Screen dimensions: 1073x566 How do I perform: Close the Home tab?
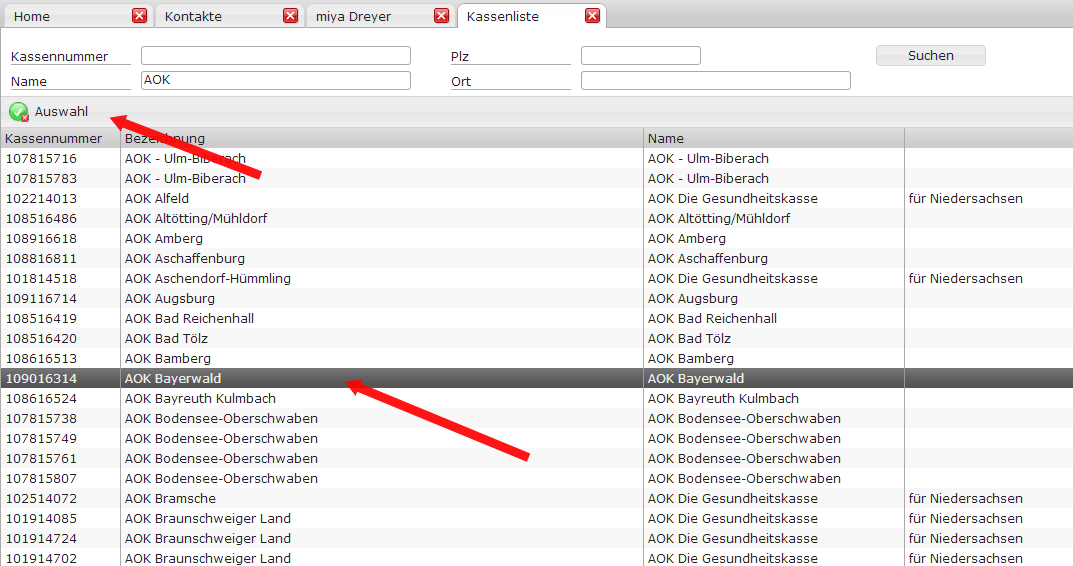[x=140, y=16]
